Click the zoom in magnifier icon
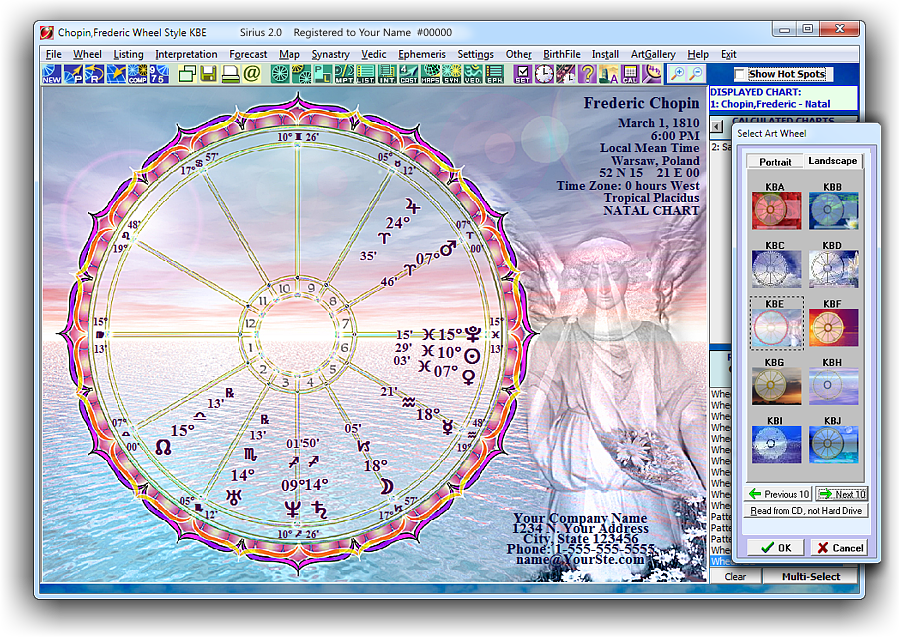Viewport: 899px width, 637px height. pyautogui.click(x=678, y=74)
